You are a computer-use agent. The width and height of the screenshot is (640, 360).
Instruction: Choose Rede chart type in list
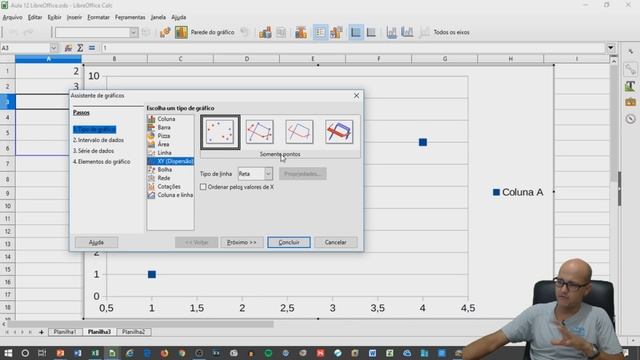click(x=164, y=178)
